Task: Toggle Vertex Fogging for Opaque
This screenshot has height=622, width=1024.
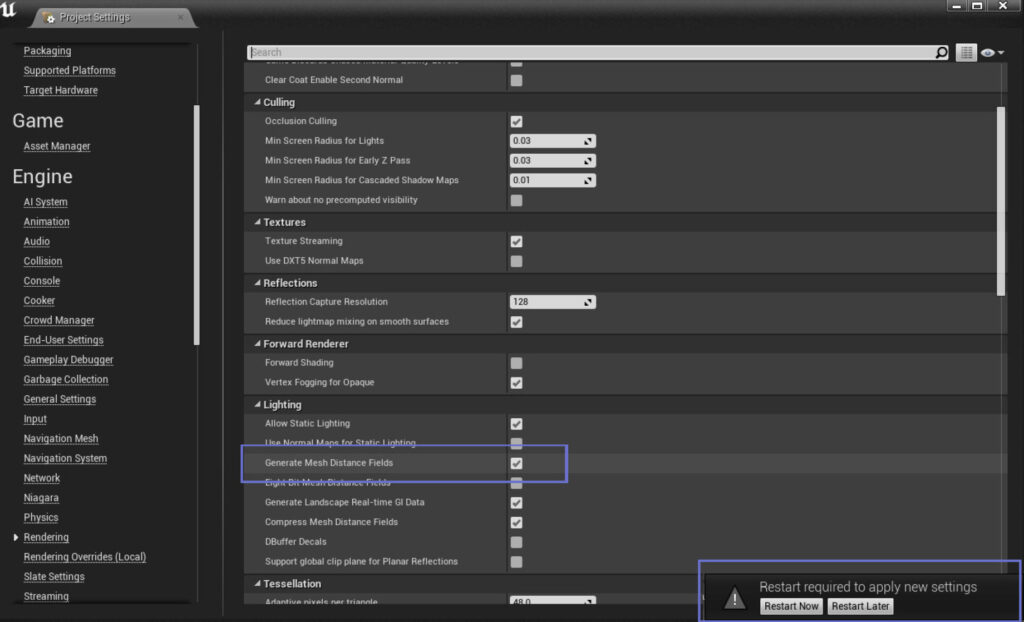Action: 517,383
